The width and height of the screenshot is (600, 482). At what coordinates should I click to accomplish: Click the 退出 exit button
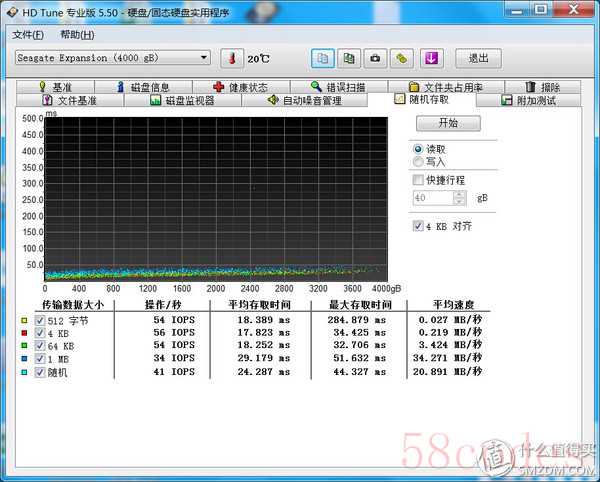[x=478, y=58]
